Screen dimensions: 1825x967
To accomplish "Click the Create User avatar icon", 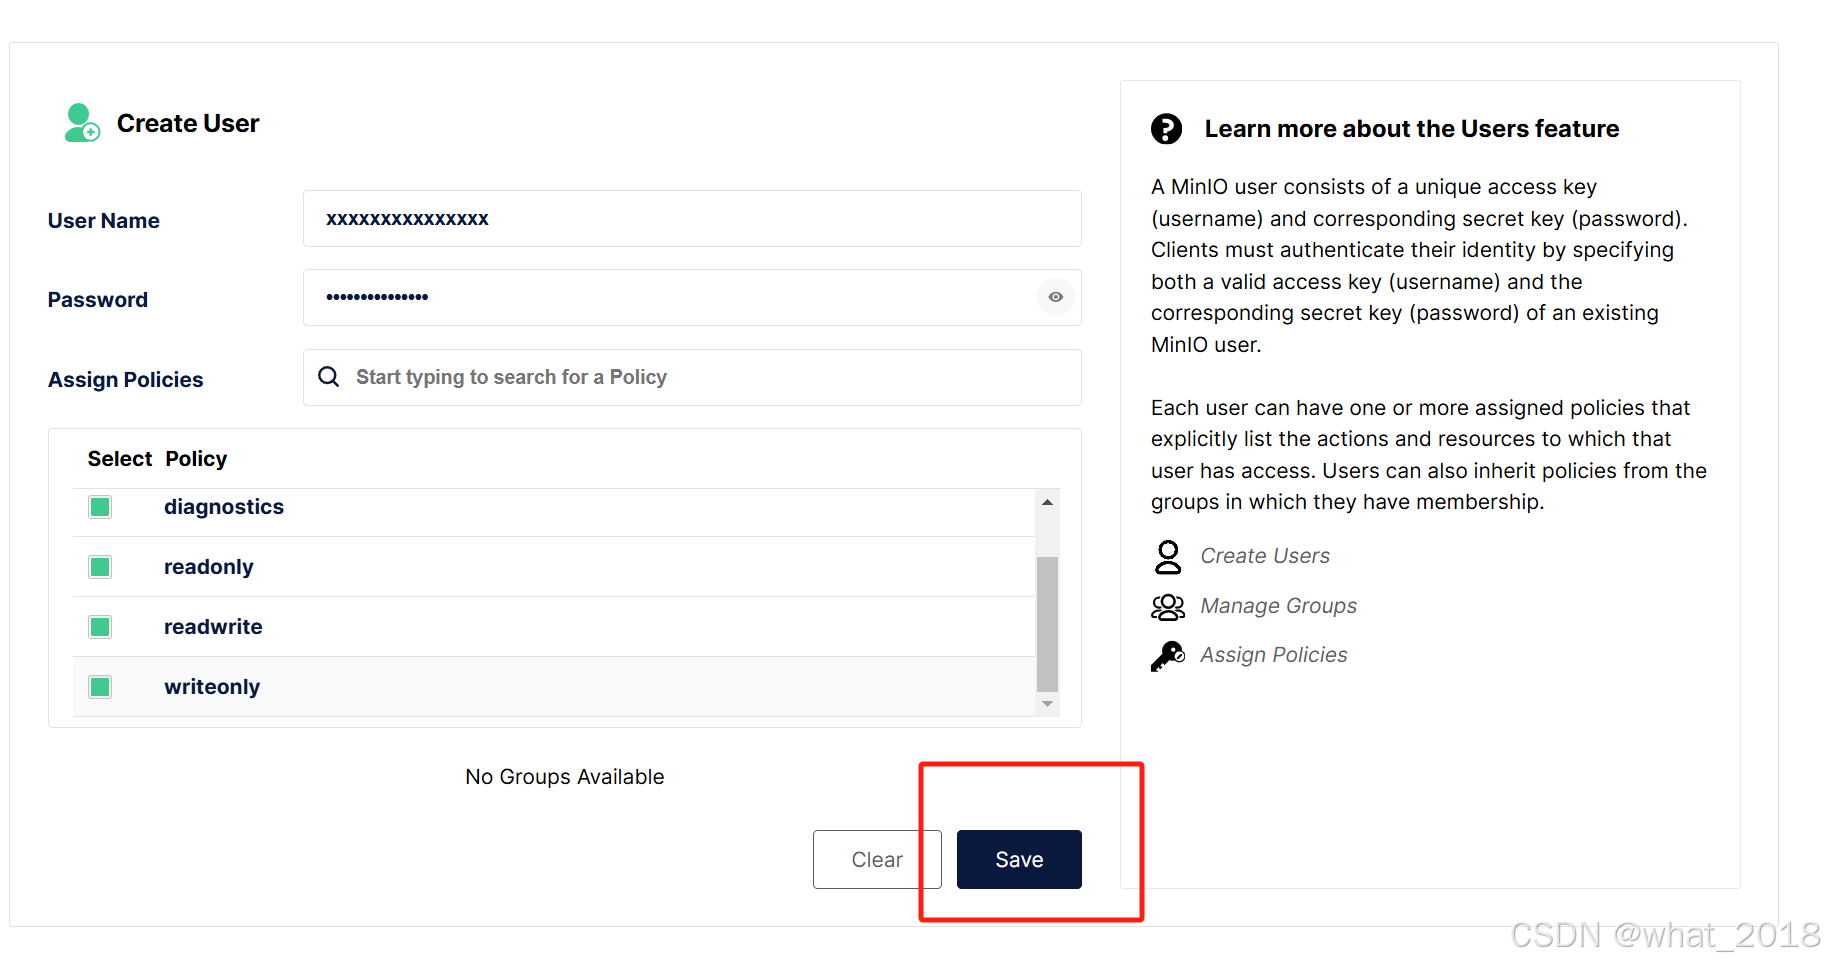I will tap(82, 123).
